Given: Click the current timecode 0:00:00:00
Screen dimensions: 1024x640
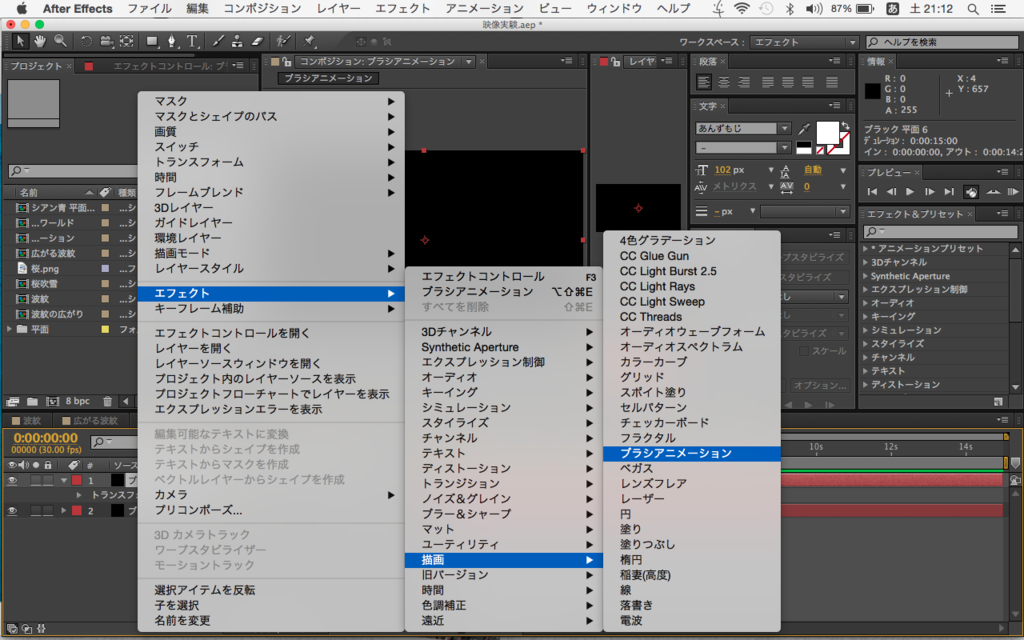Looking at the screenshot, I should click(x=46, y=438).
